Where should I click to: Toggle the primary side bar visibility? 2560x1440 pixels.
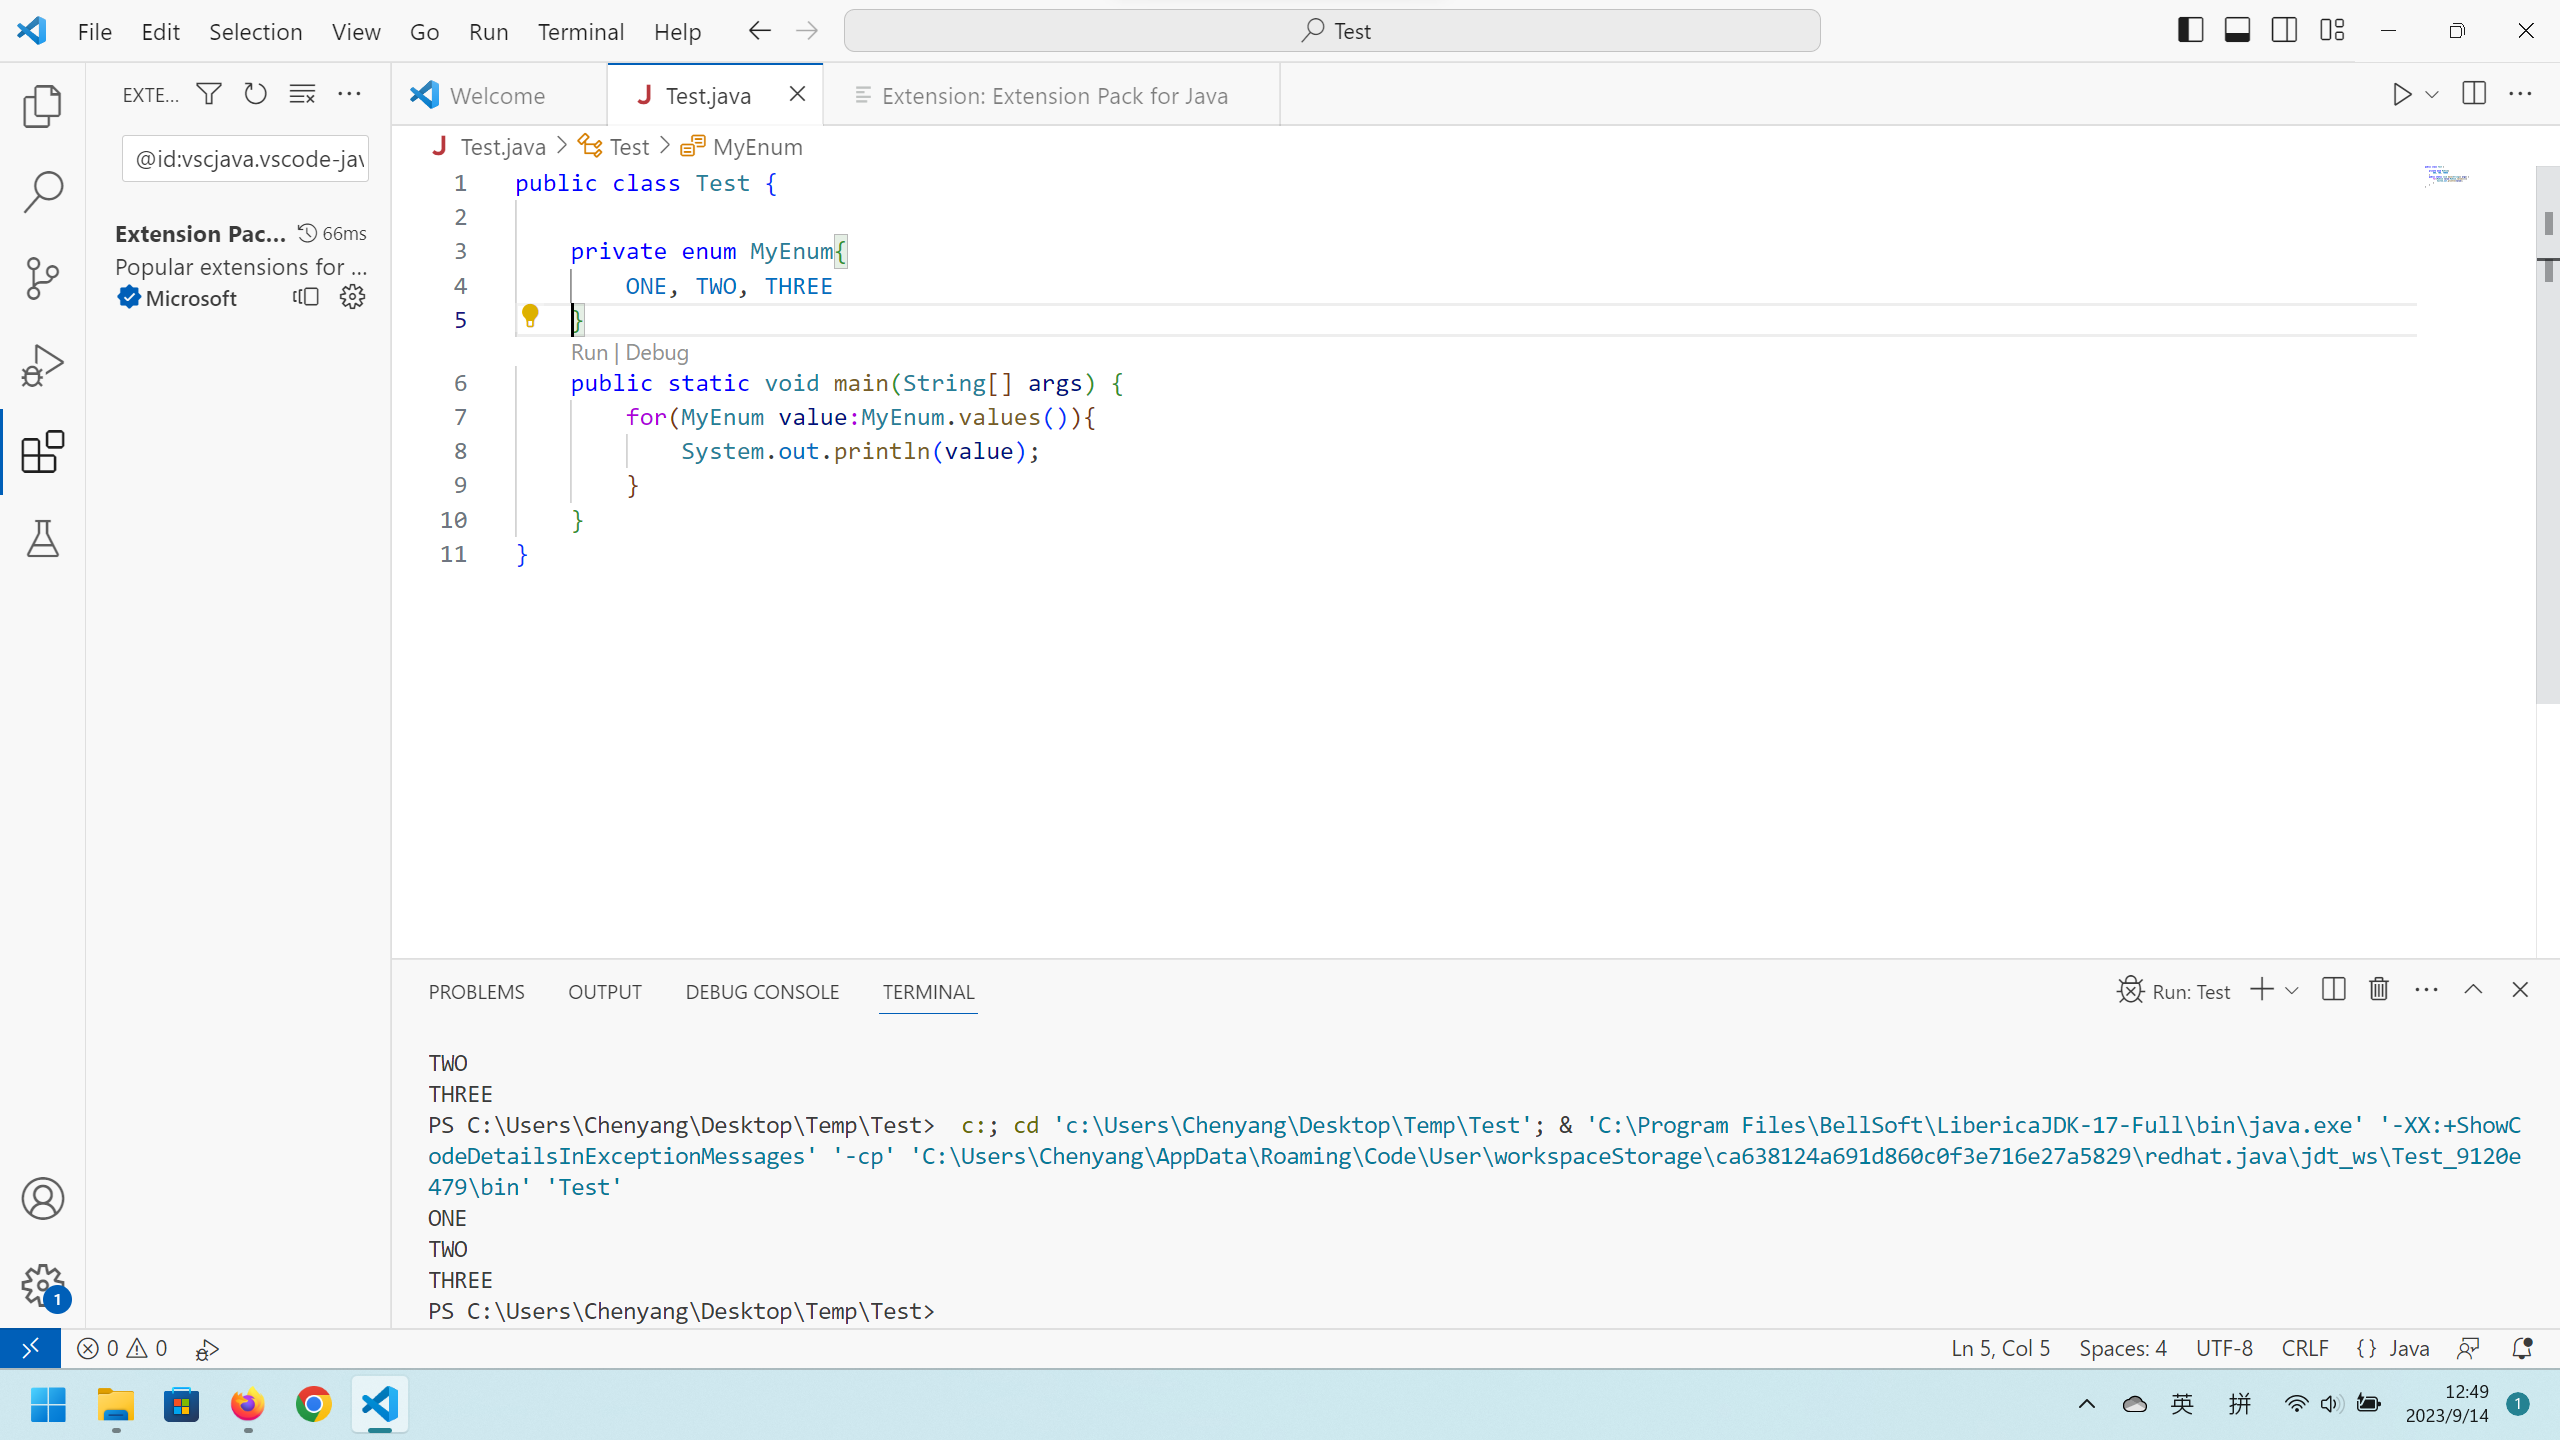(2190, 30)
